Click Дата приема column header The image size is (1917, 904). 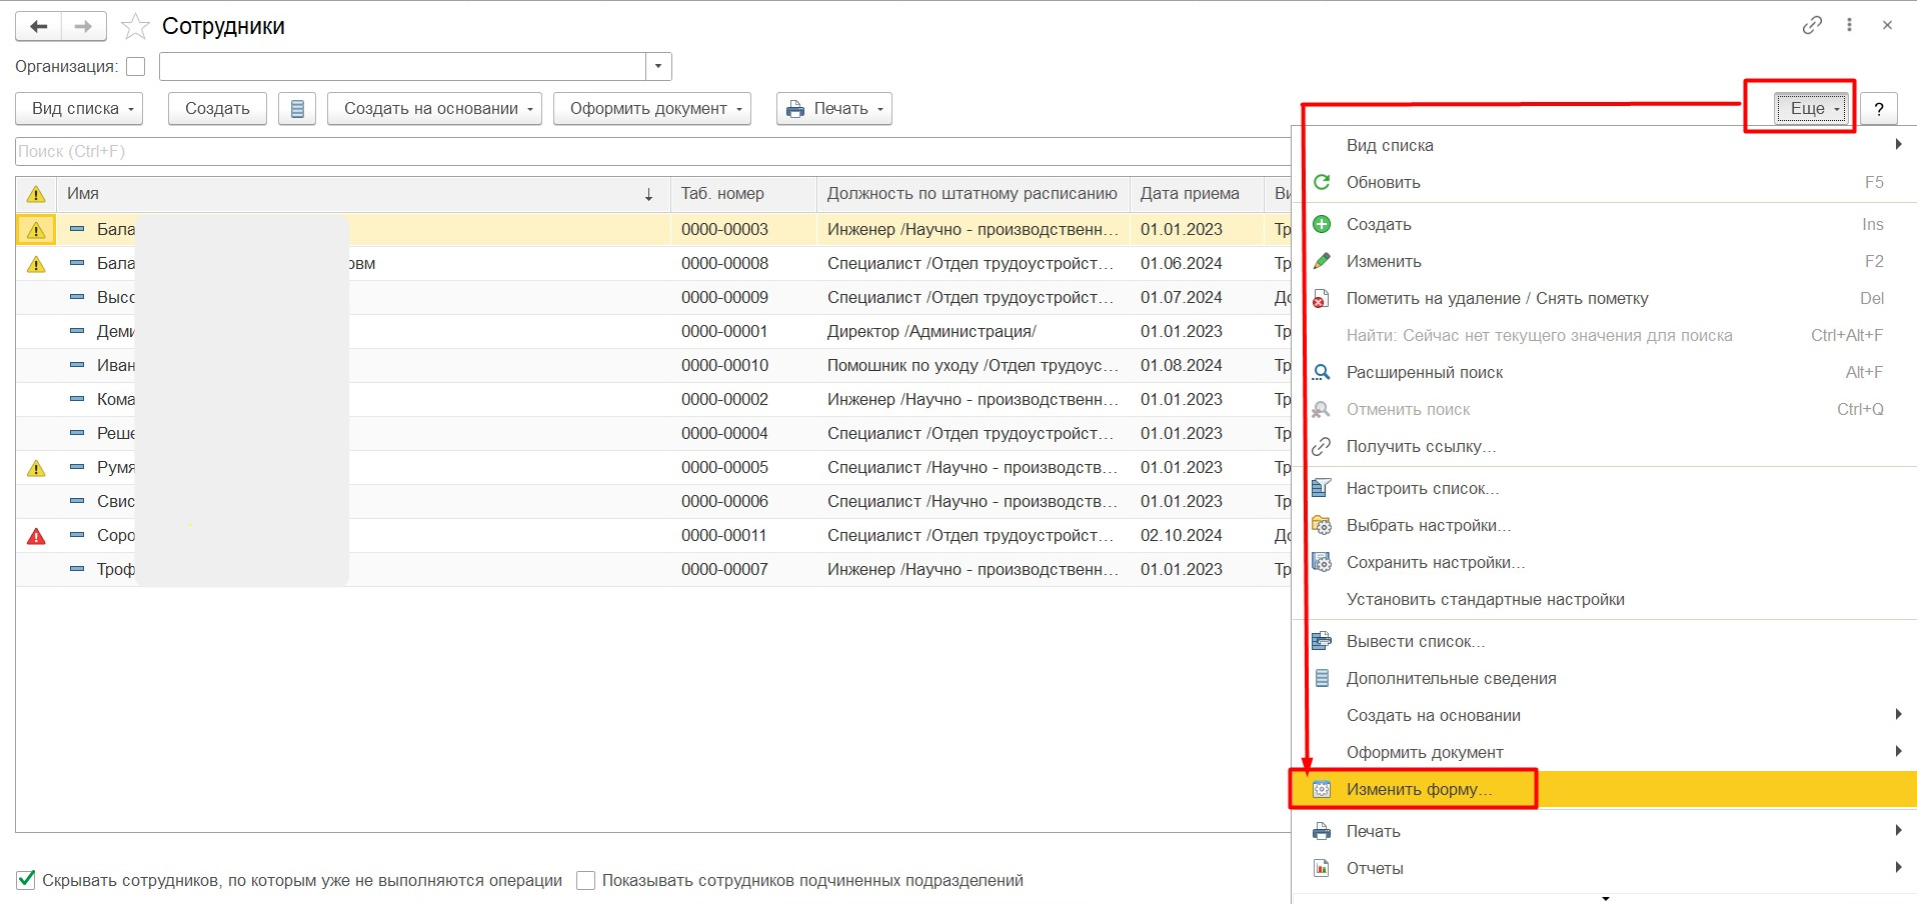coord(1197,194)
